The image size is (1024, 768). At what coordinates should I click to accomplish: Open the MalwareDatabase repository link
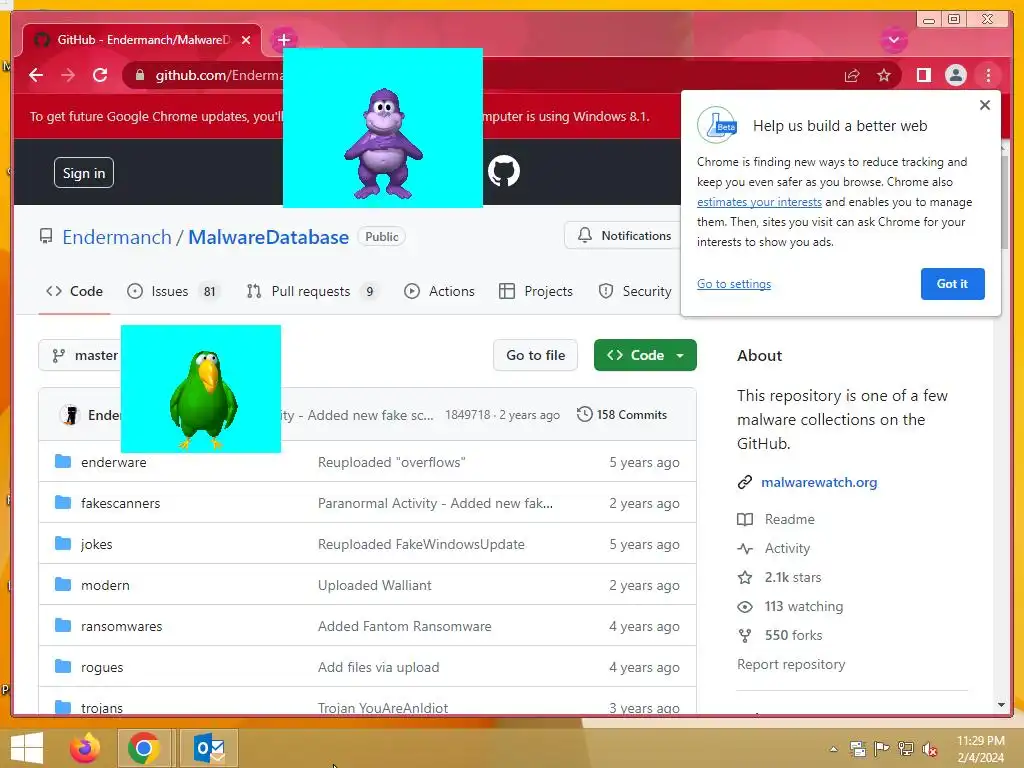tap(268, 237)
